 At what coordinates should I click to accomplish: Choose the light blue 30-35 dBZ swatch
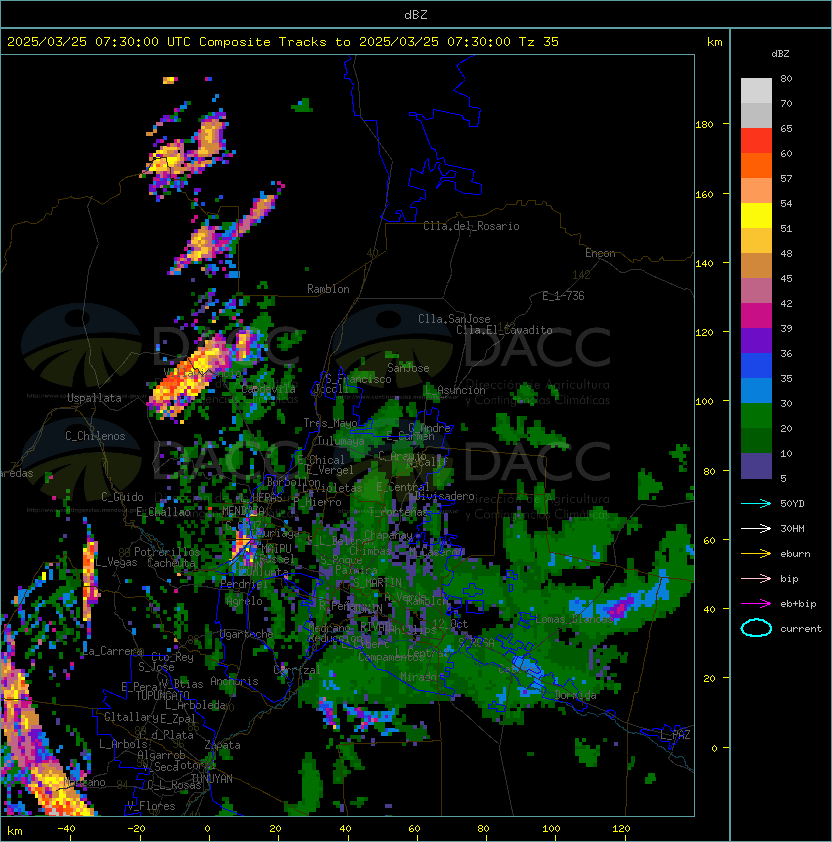click(x=756, y=390)
